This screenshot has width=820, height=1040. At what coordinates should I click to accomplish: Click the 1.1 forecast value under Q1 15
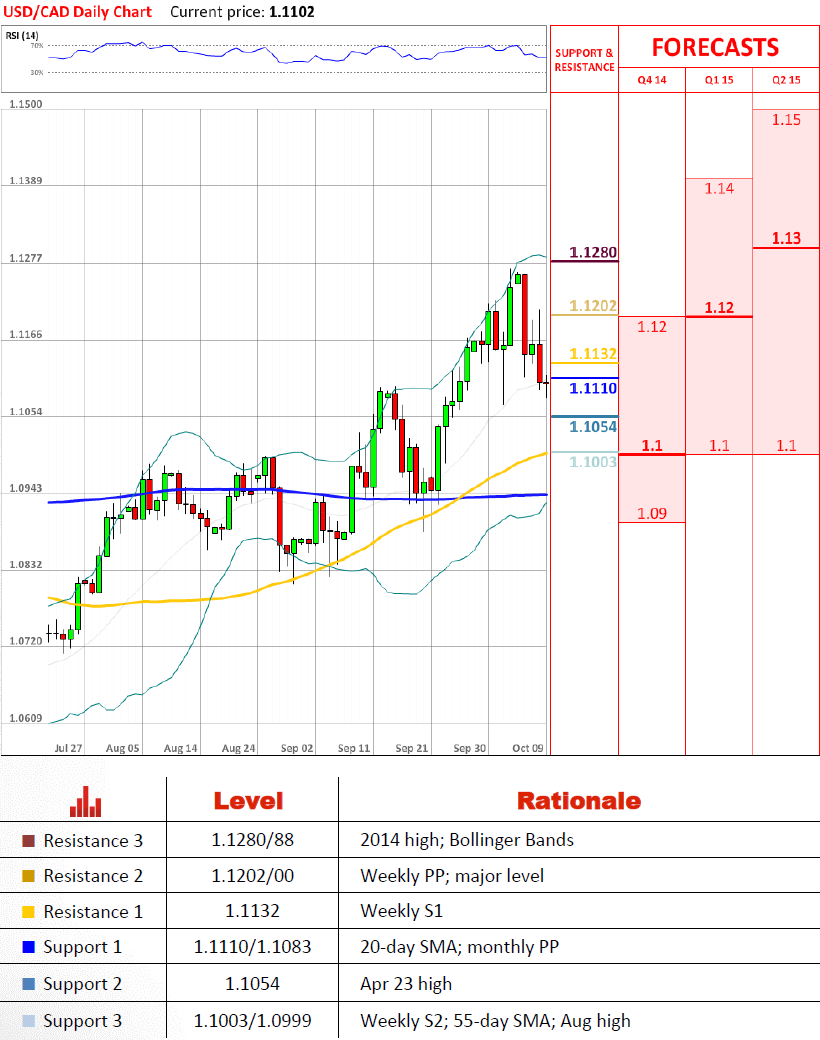pyautogui.click(x=719, y=446)
